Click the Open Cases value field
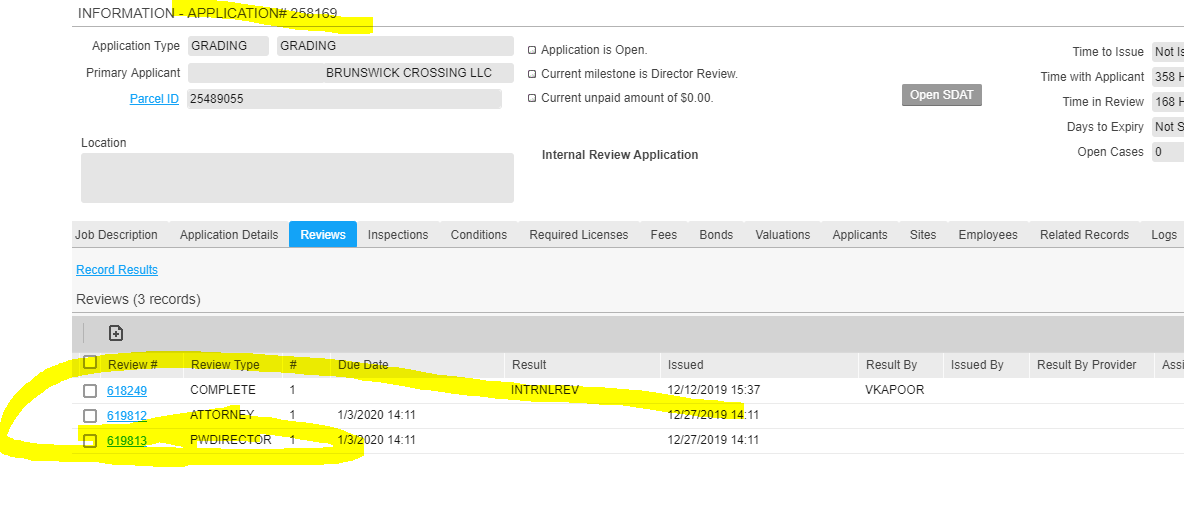This screenshot has height=522, width=1184. (1167, 152)
